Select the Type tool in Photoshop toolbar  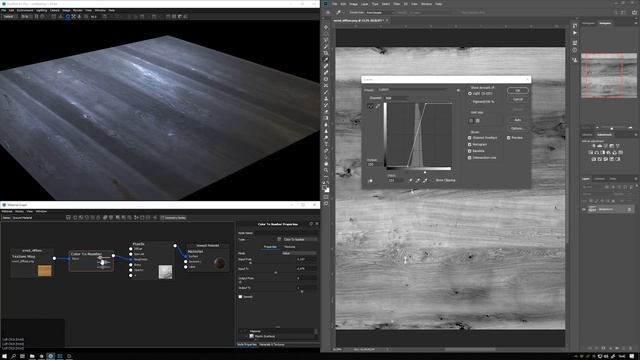326,144
